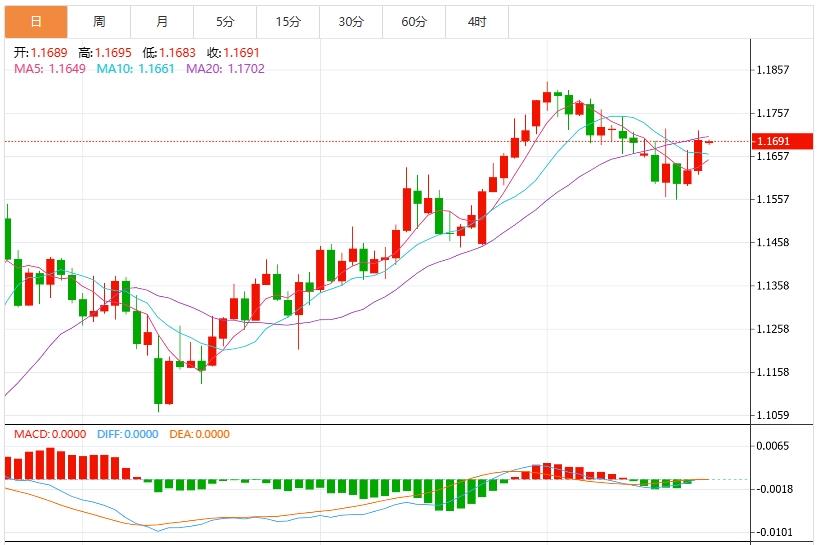The width and height of the screenshot is (823, 545).
Task: Click the MACD: 0.0000 label
Action: [50, 434]
